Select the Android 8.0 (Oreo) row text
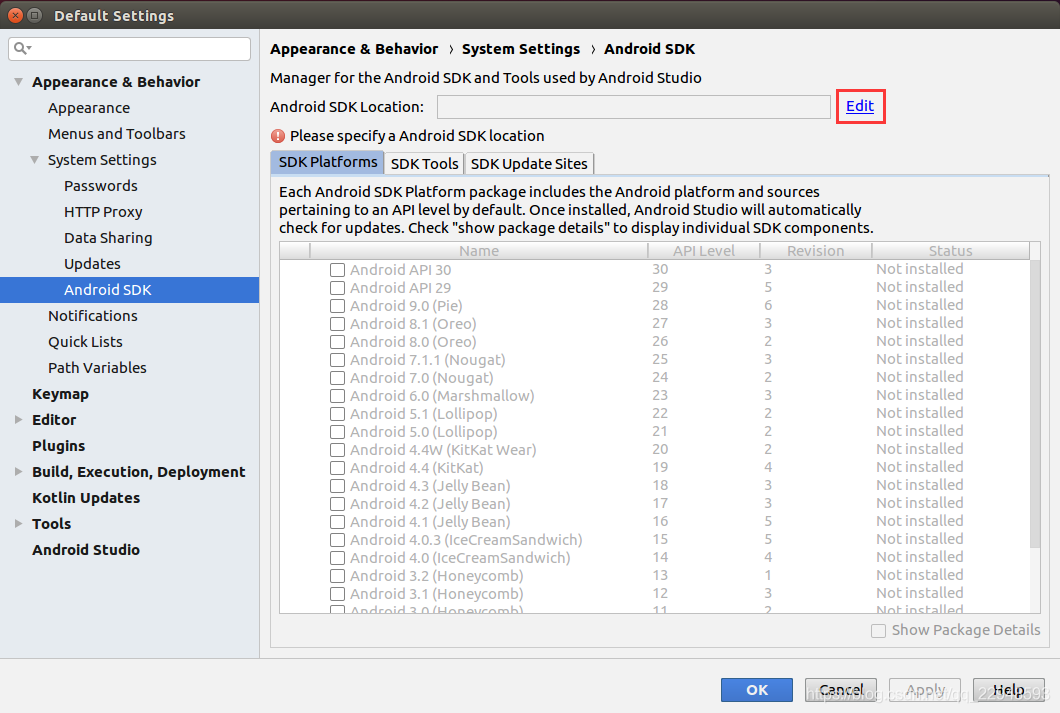 (412, 342)
